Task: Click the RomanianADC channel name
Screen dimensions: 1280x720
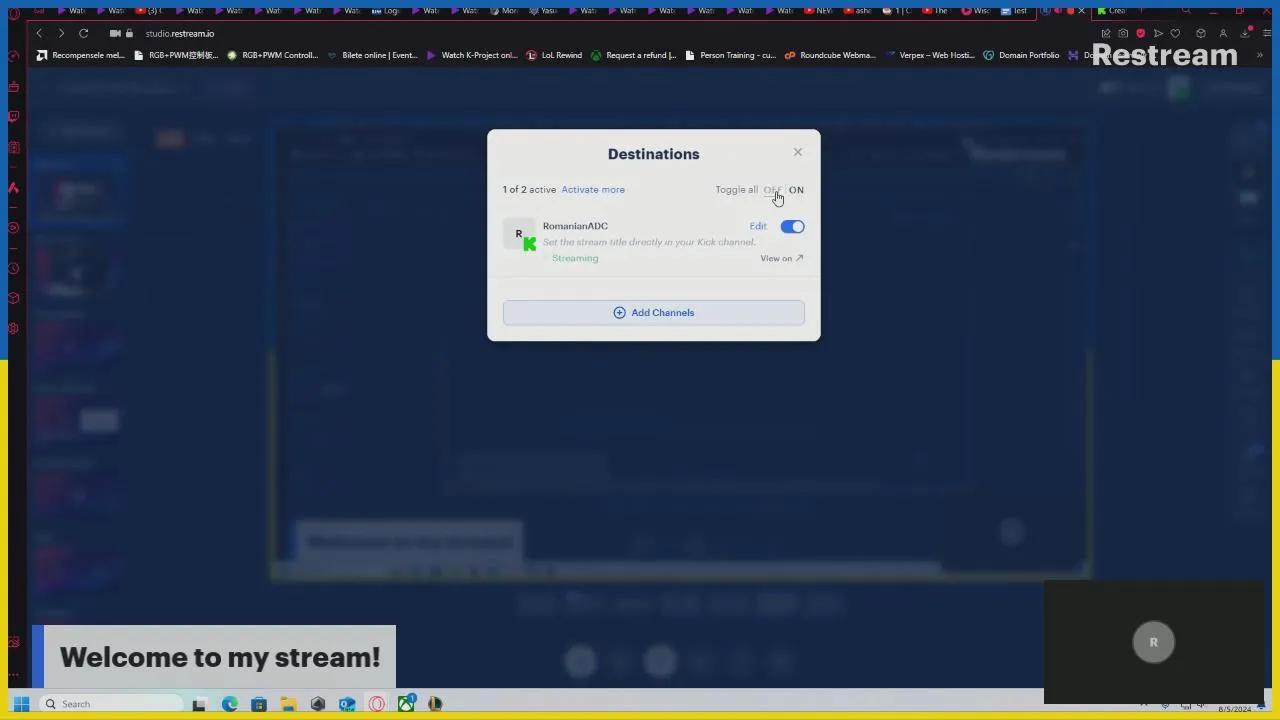Action: (575, 227)
